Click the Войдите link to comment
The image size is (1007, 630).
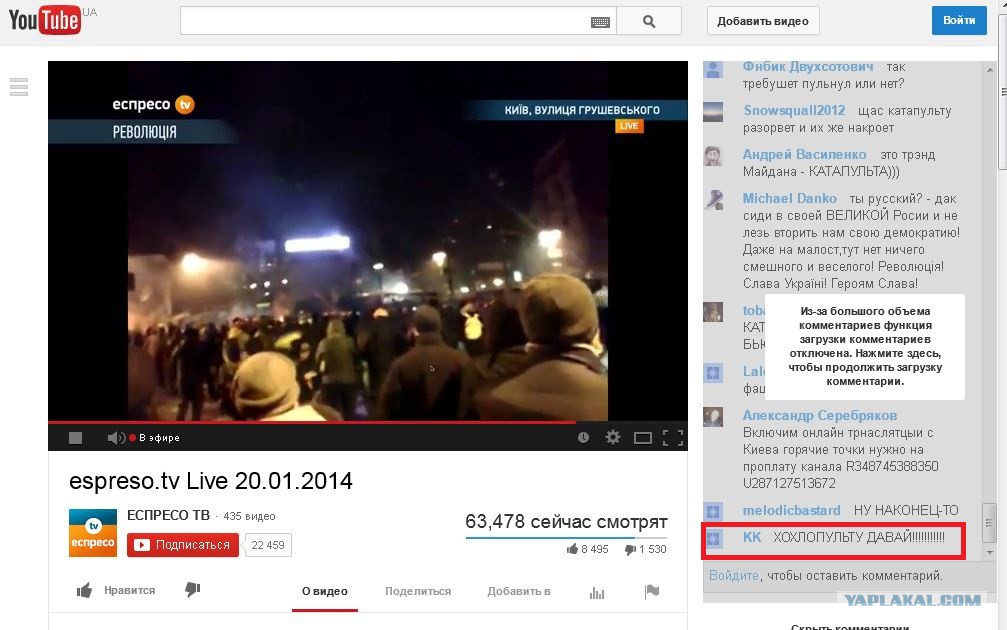point(734,575)
